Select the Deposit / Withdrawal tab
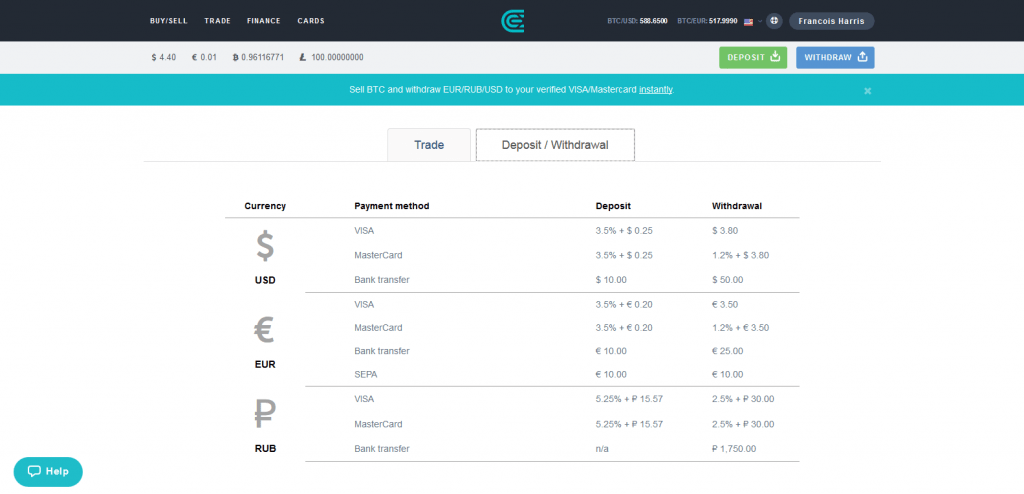This screenshot has width=1024, height=494. tap(555, 145)
